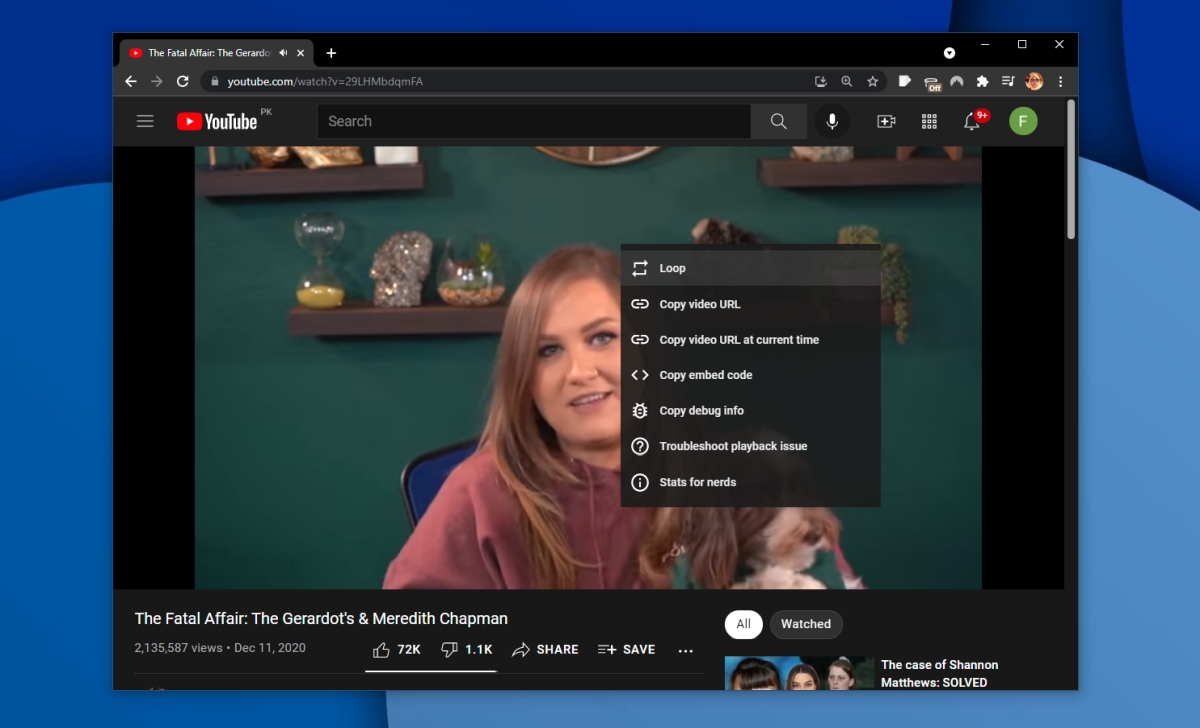1200x728 pixels.
Task: Mute tab via speaker icon on tab
Action: click(284, 53)
